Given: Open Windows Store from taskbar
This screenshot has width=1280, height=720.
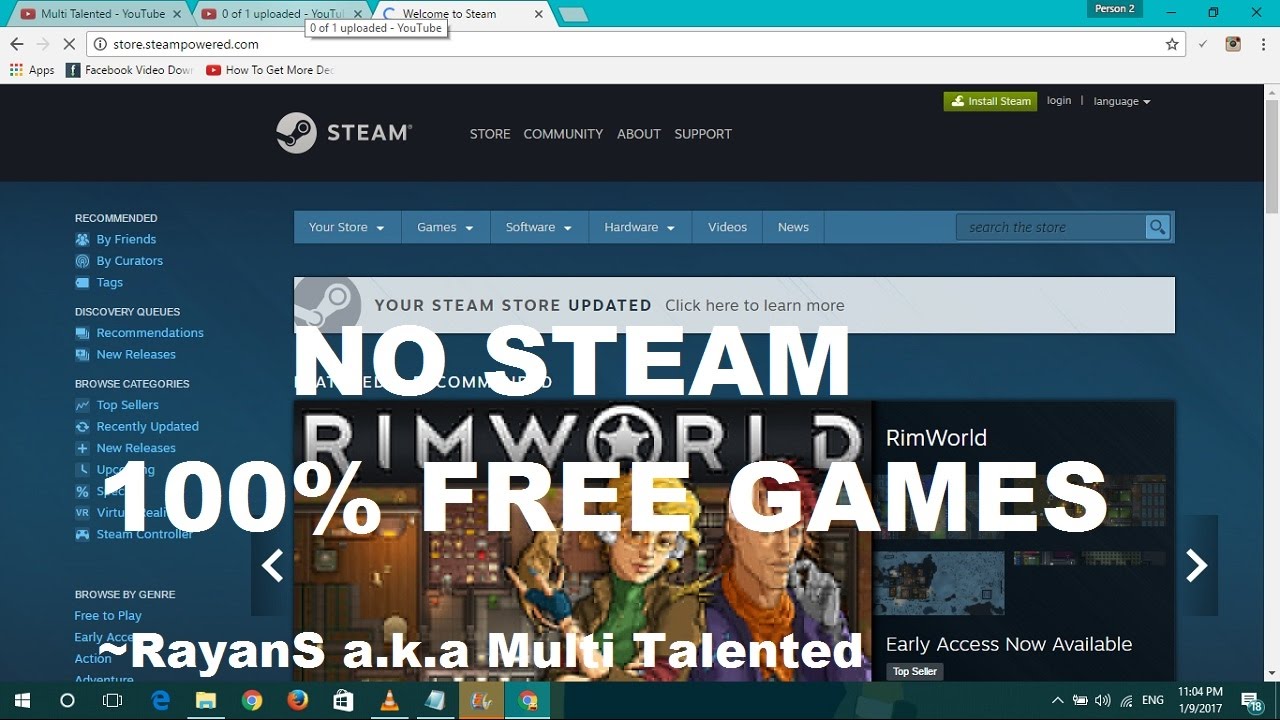Looking at the screenshot, I should coord(344,700).
